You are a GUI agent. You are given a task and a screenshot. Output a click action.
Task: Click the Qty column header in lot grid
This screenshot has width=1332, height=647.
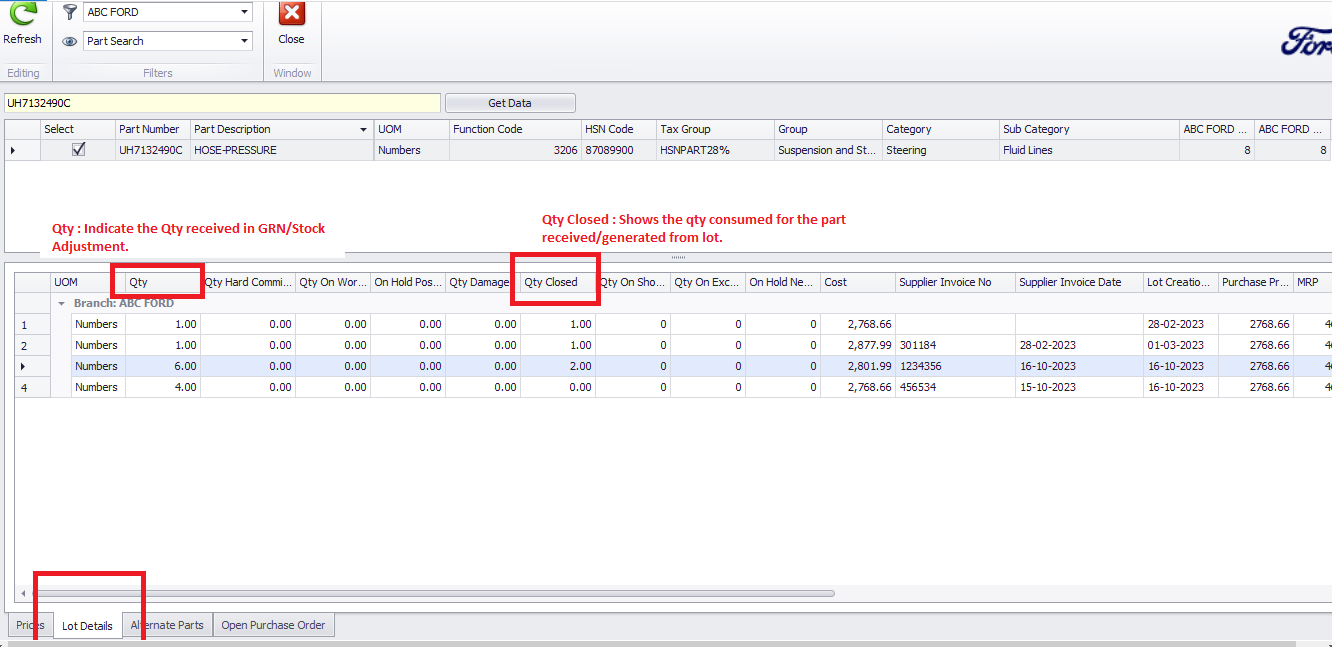[x=163, y=282]
